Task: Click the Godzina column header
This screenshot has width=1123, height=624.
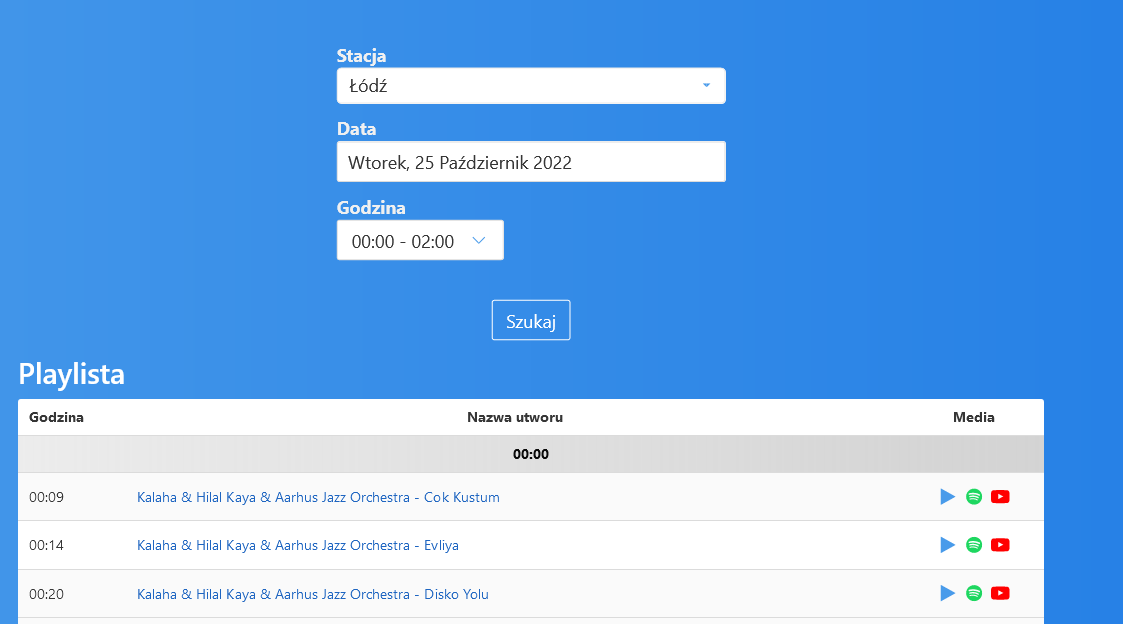Action: click(x=57, y=417)
